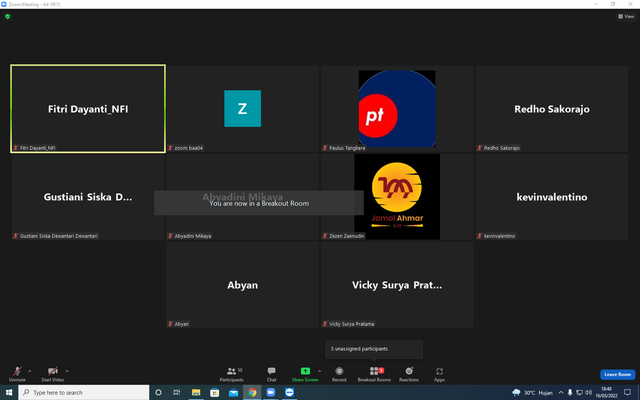The width and height of the screenshot is (640, 400).
Task: Open the Zoom app taskbar icon
Action: pyautogui.click(x=271, y=392)
